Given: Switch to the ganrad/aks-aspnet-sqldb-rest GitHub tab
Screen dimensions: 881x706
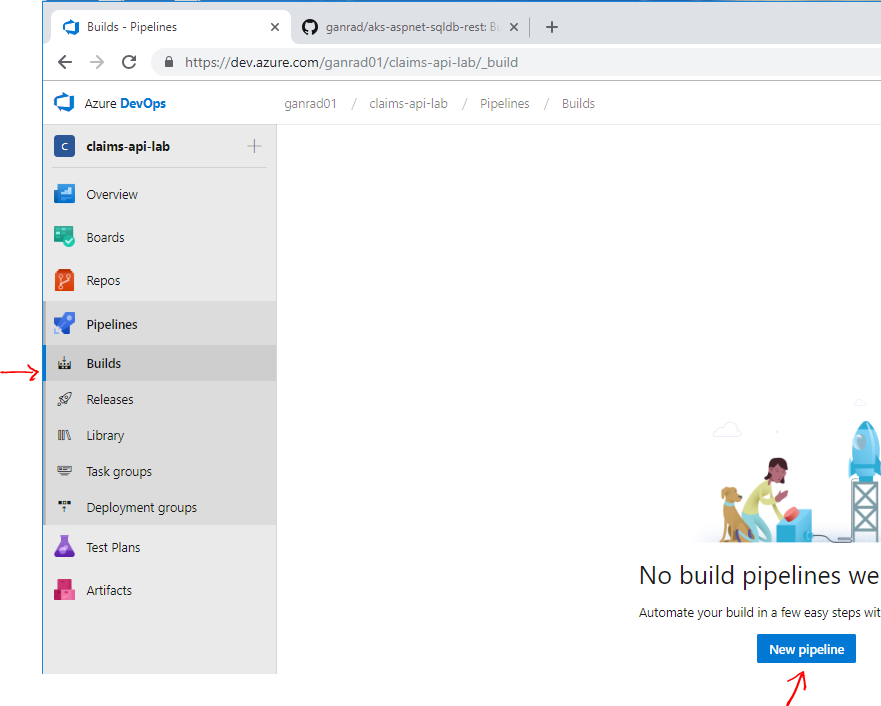Looking at the screenshot, I should coord(411,27).
